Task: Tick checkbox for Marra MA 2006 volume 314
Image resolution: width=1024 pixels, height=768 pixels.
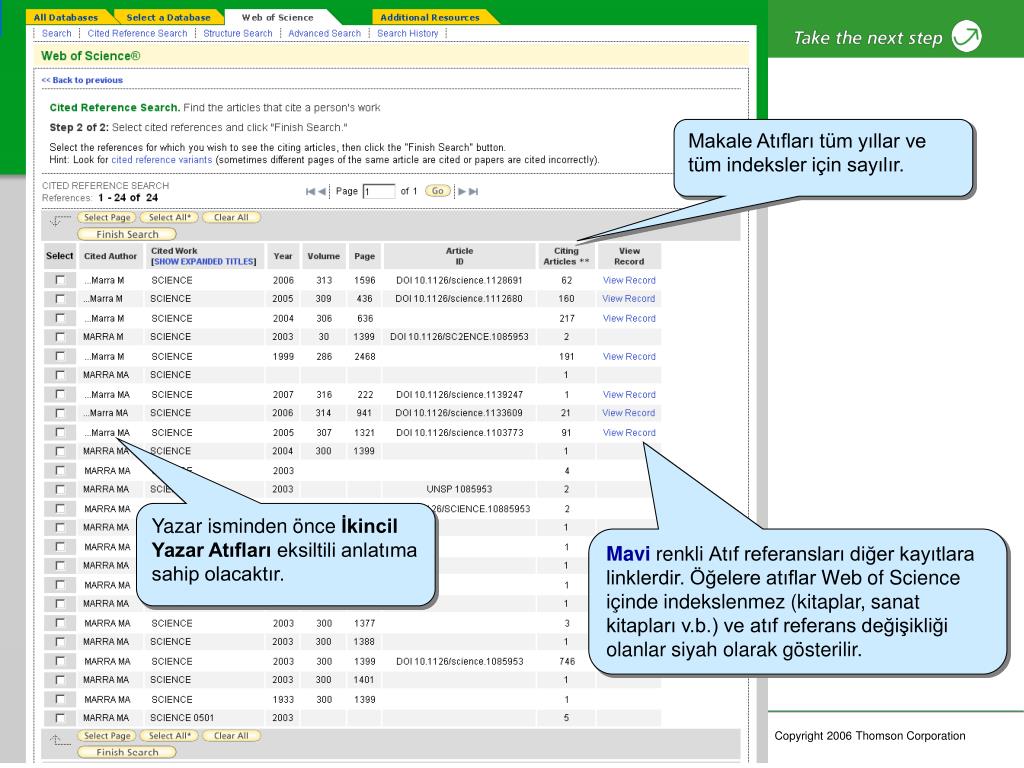Action: 60,413
